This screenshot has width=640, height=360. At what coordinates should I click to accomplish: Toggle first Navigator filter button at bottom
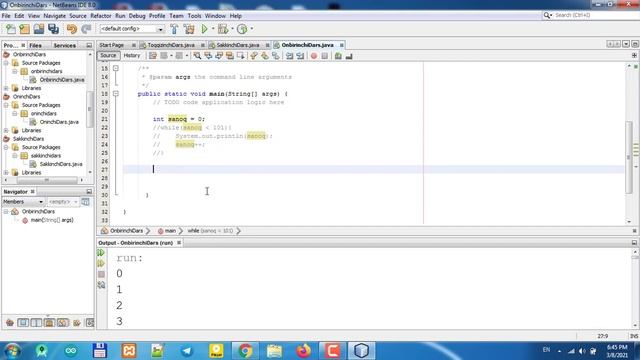click(x=10, y=323)
